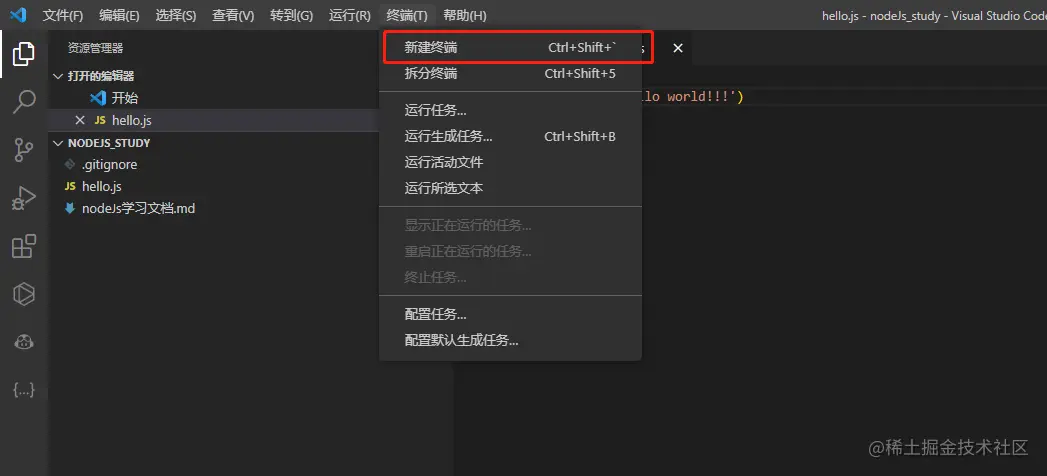Open the 编辑(E) menu
Screen dimensions: 1047x476
[x=119, y=15]
